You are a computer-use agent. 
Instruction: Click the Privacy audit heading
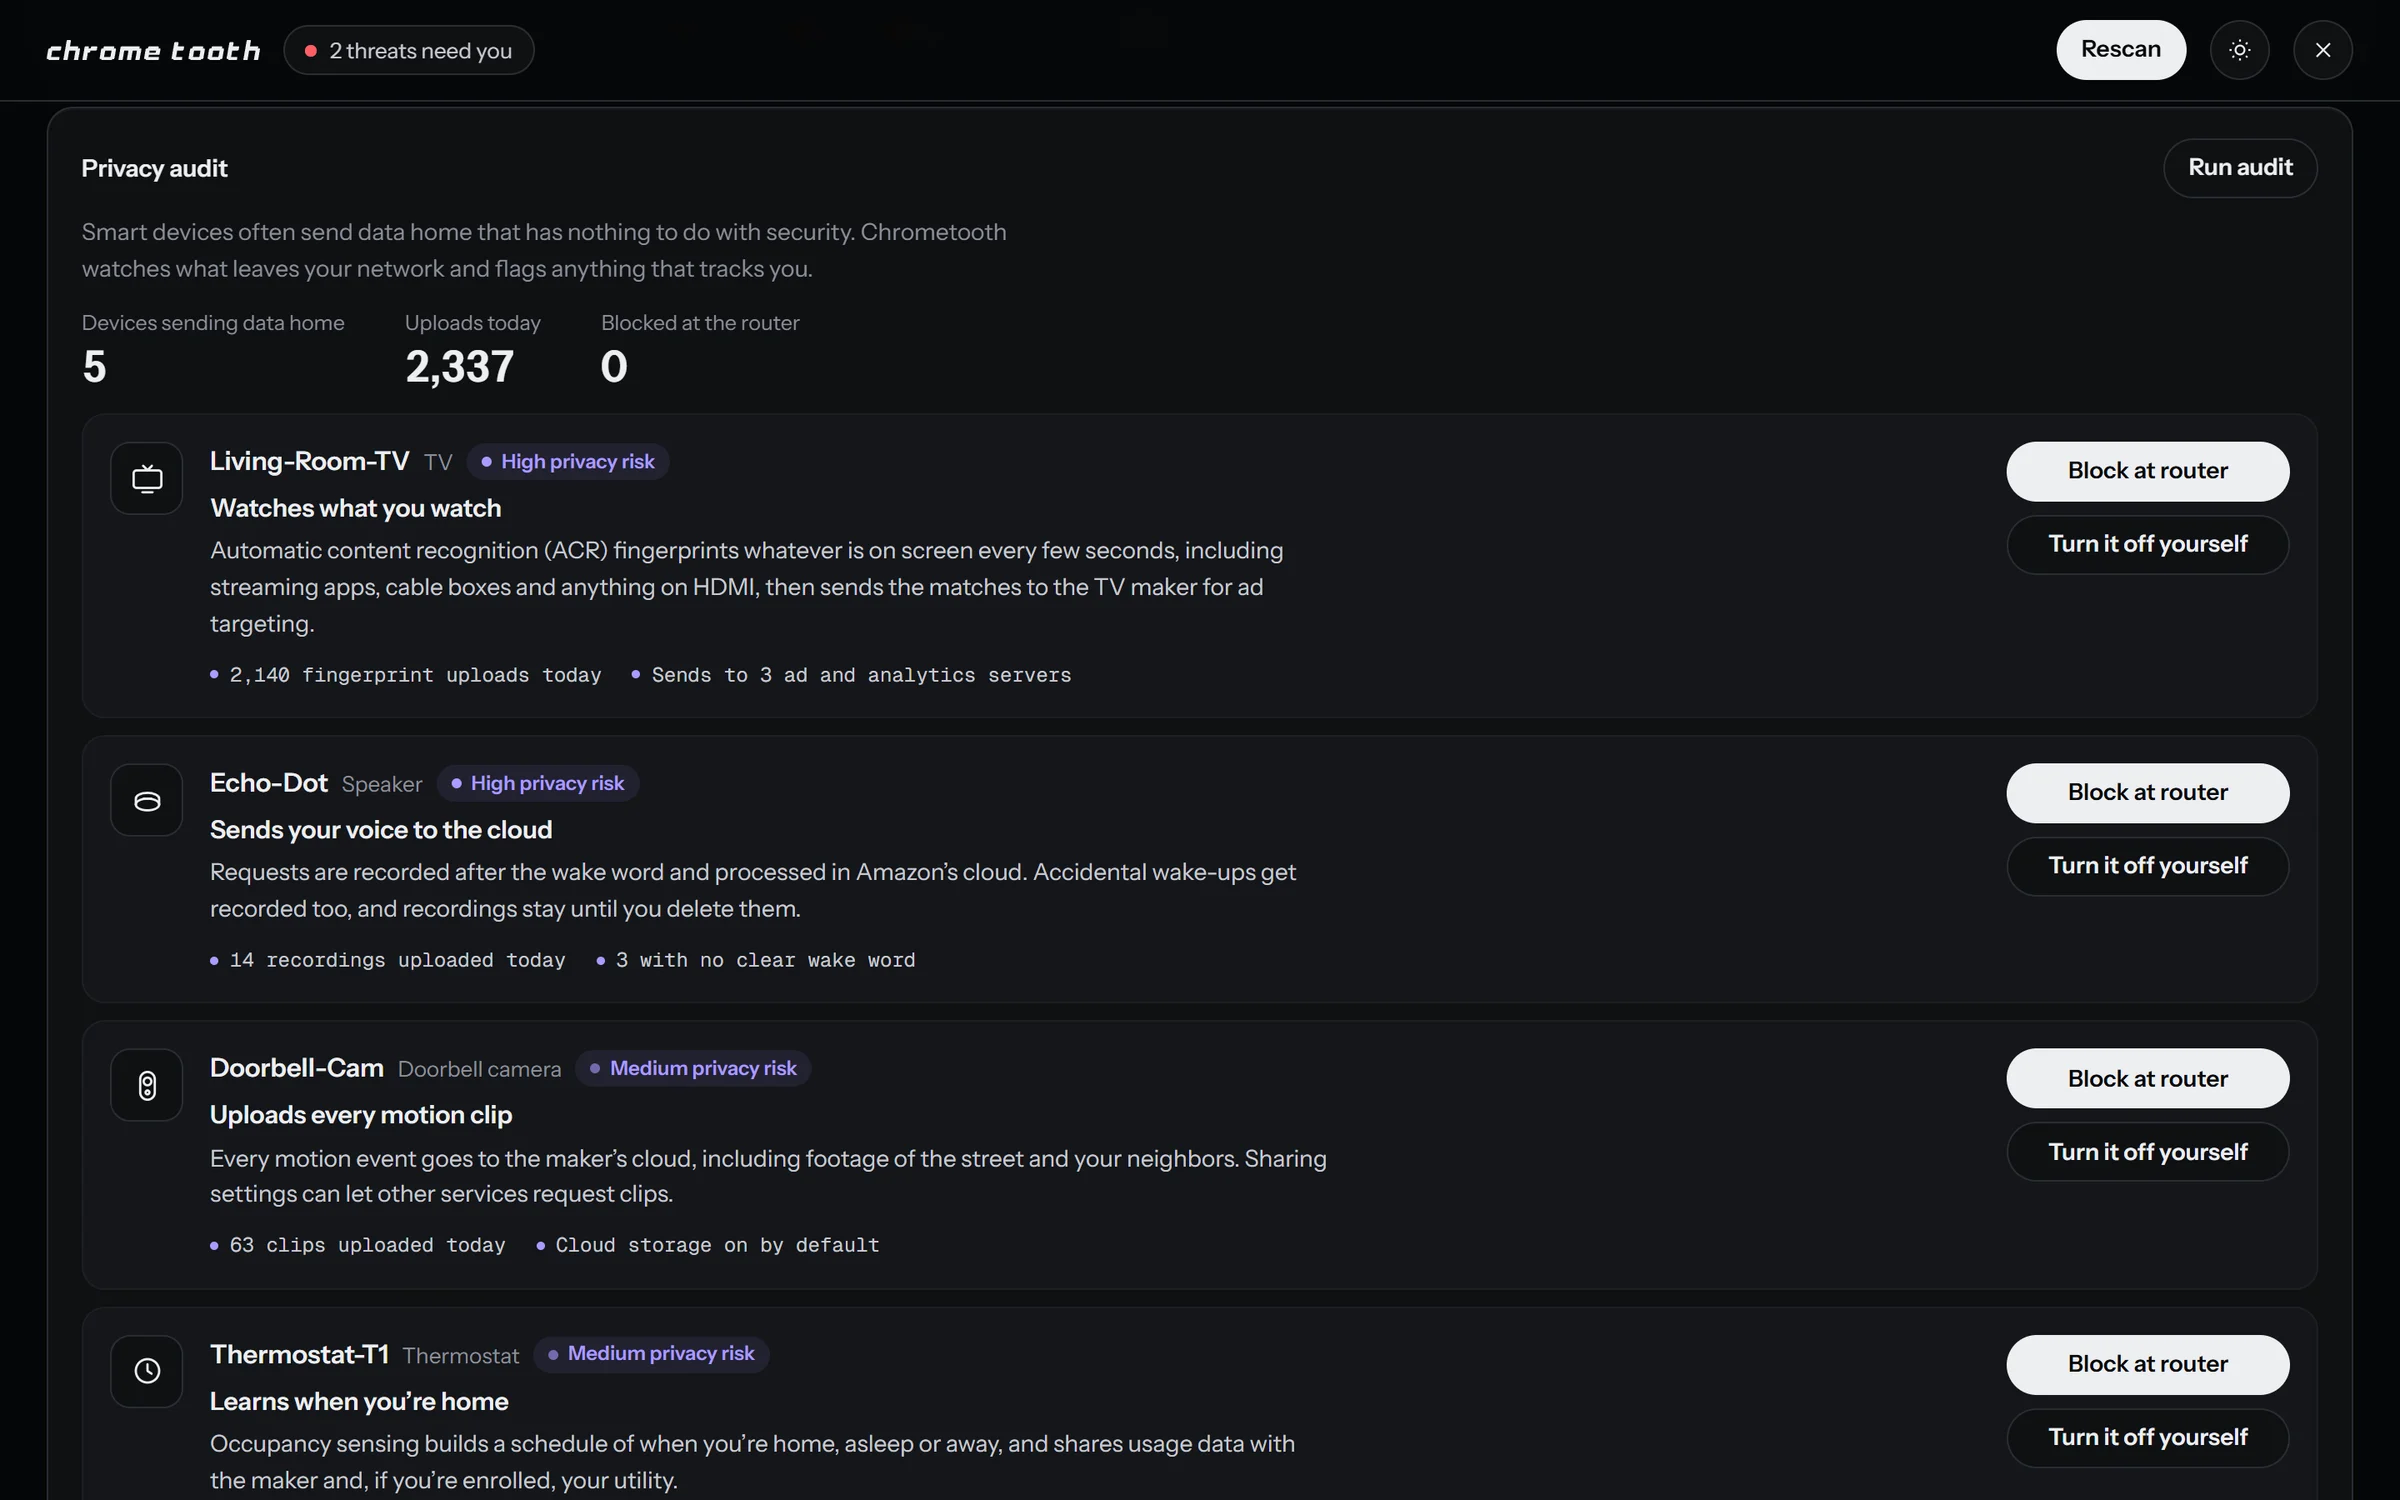[x=155, y=168]
